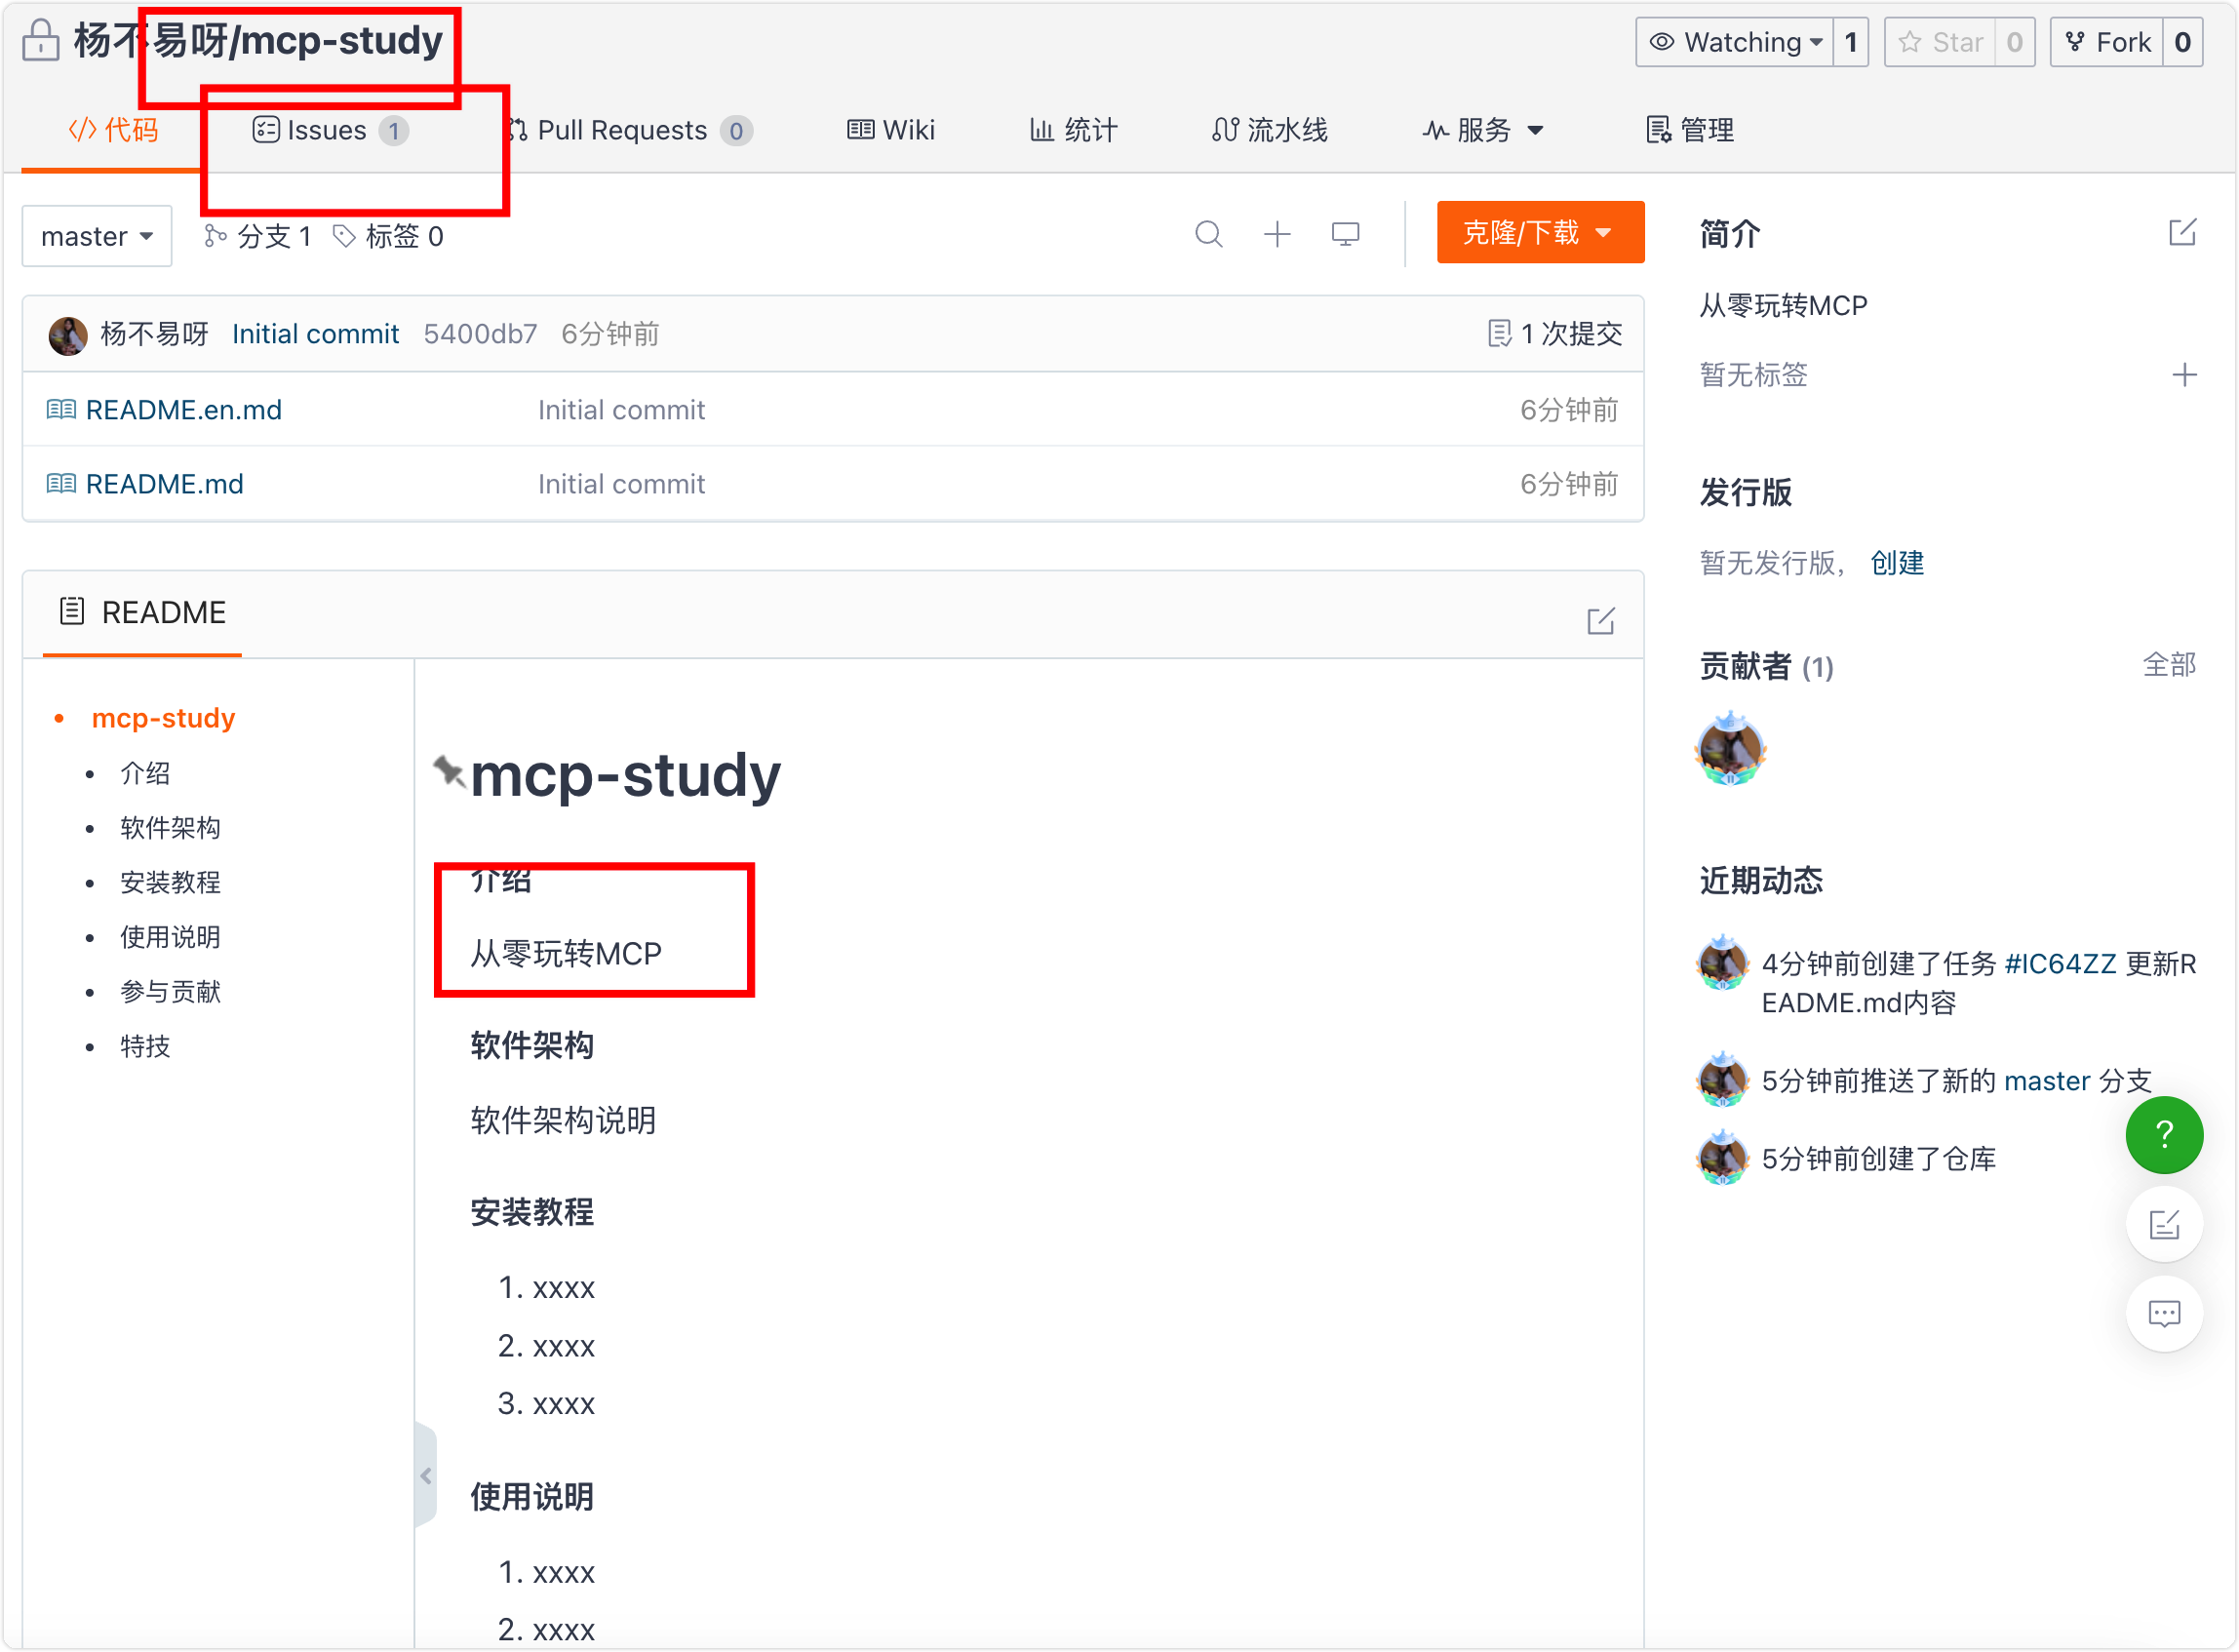This screenshot has width=2239, height=1652.
Task: Add a tag with the plus icon
Action: pyautogui.click(x=2184, y=376)
